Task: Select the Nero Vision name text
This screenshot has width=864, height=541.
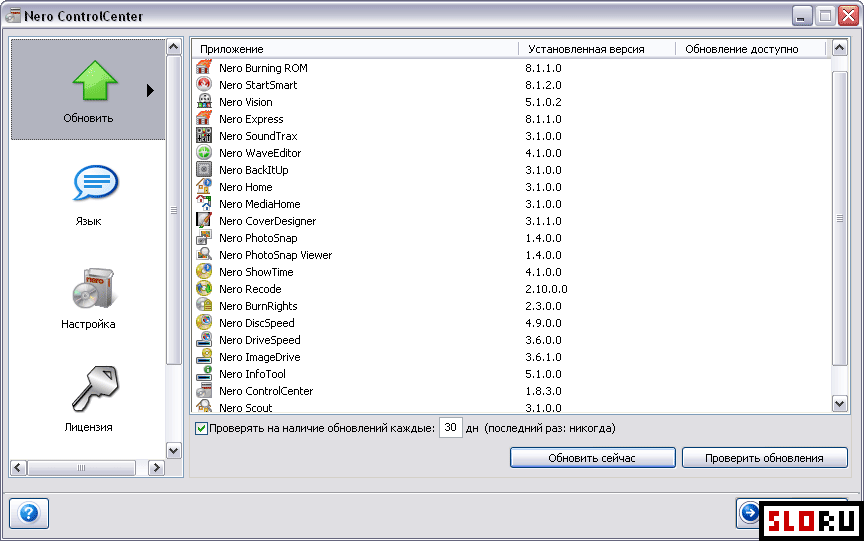Action: tap(246, 102)
